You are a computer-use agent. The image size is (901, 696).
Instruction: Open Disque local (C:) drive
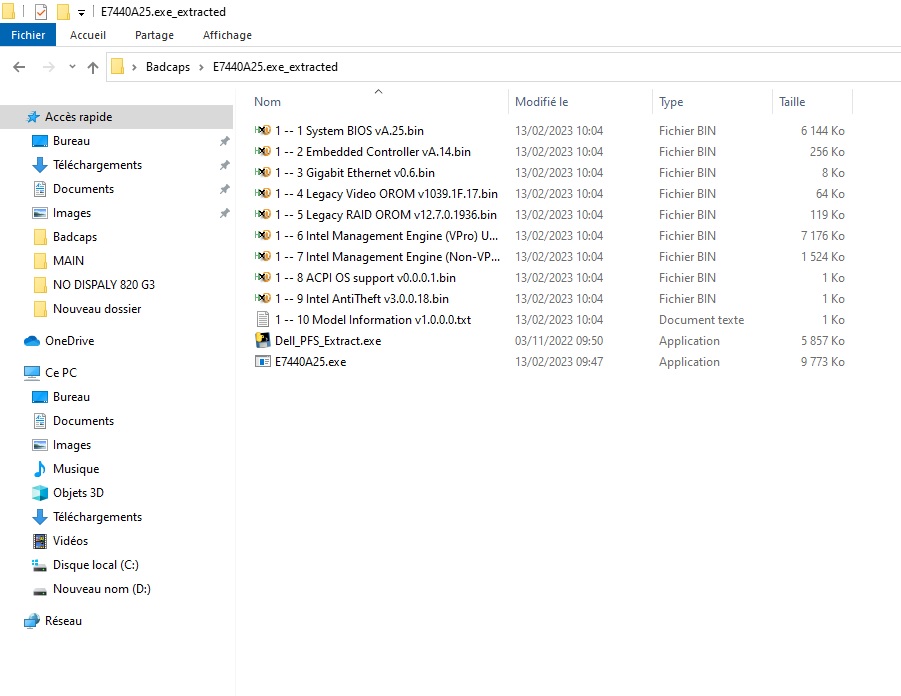[x=95, y=566]
